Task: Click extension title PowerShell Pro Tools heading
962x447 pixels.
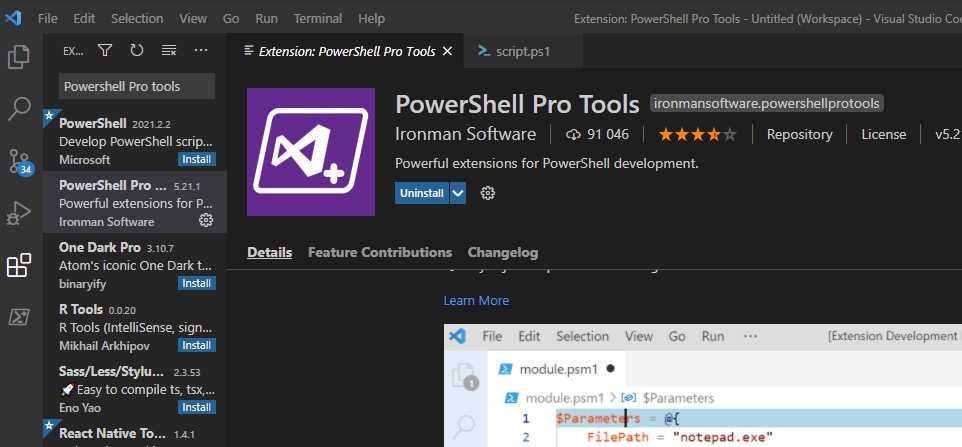Action: coord(517,104)
